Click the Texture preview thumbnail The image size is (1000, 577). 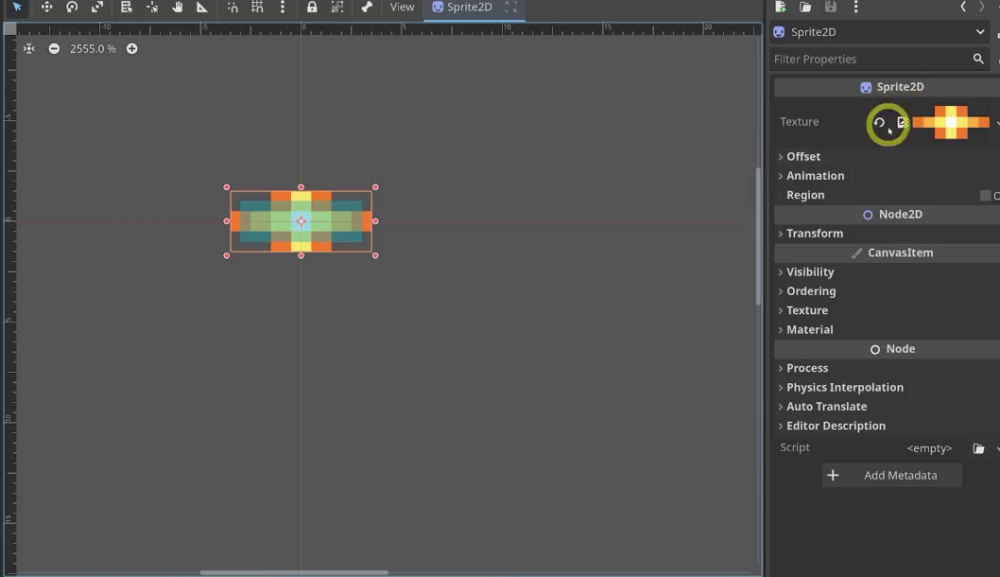(951, 122)
